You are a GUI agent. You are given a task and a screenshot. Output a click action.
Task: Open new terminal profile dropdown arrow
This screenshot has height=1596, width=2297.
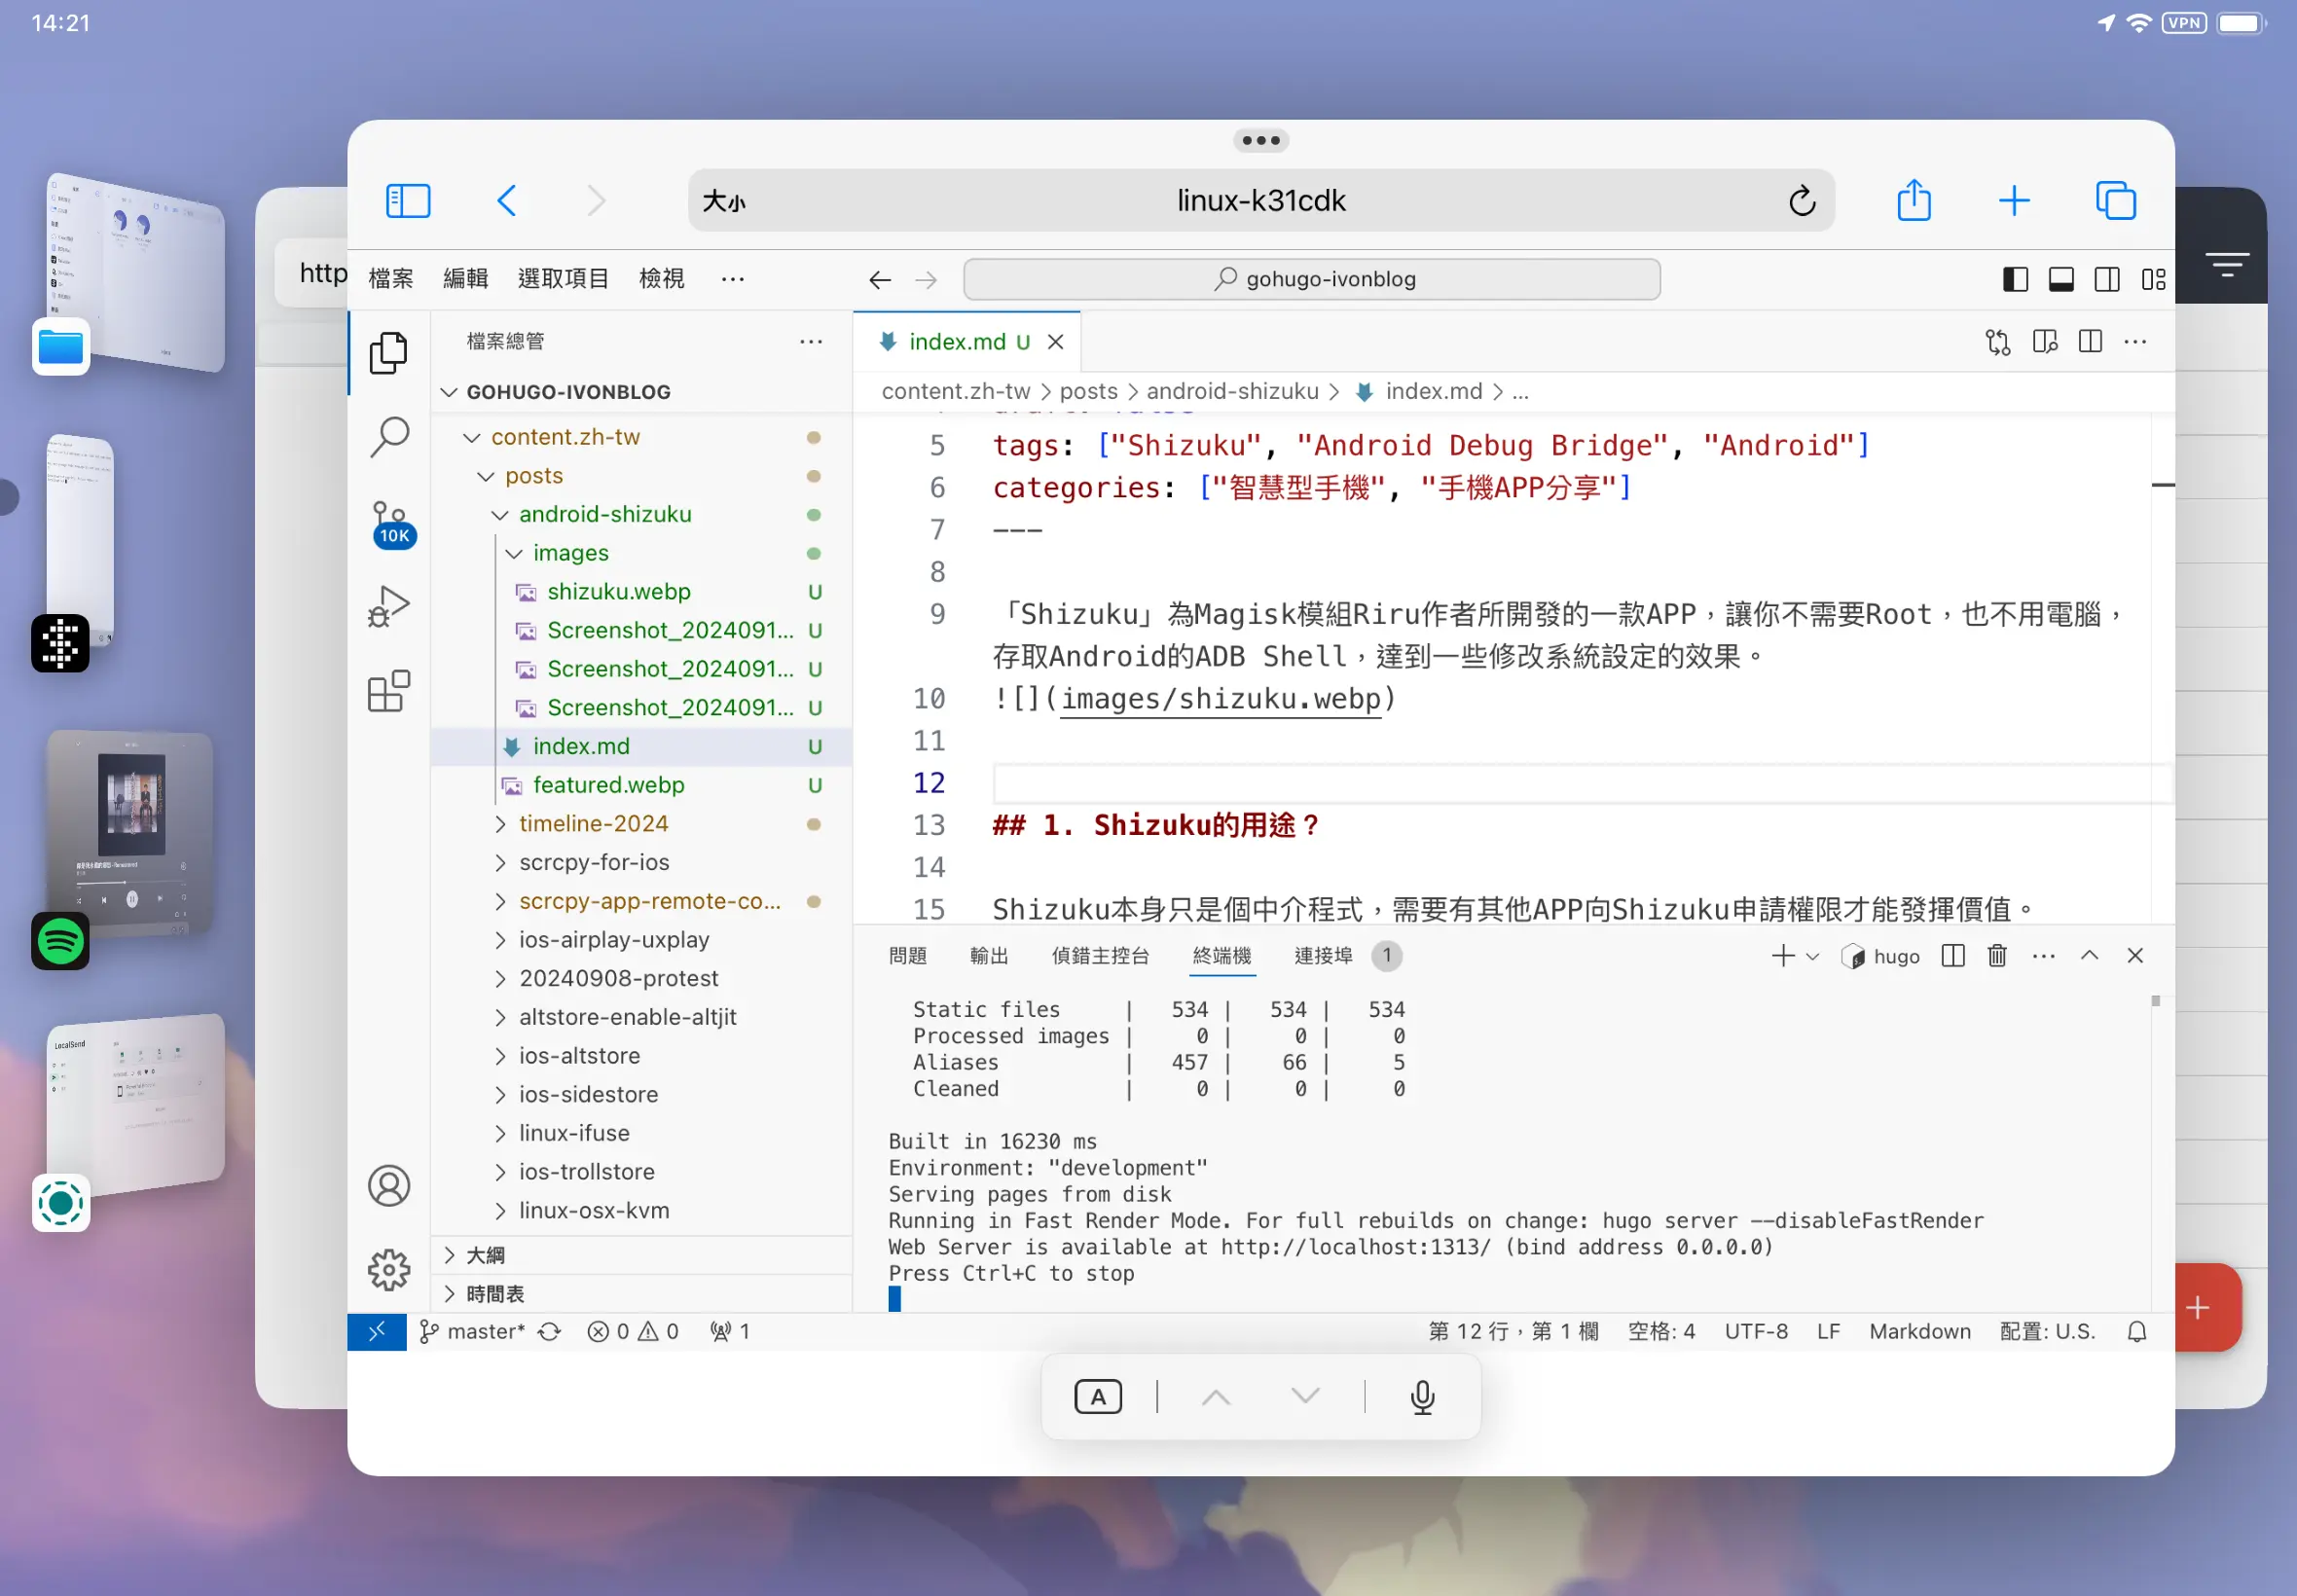[x=1812, y=956]
